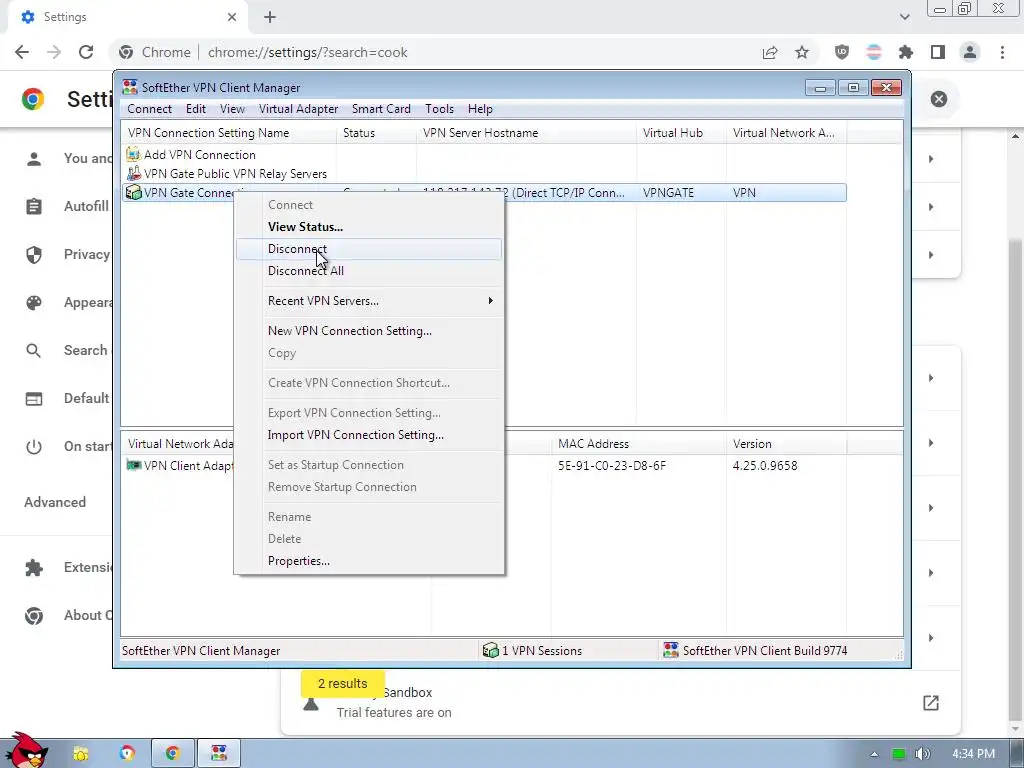The height and width of the screenshot is (768, 1024).
Task: Open the folder taskbar icon
Action: tap(80, 754)
